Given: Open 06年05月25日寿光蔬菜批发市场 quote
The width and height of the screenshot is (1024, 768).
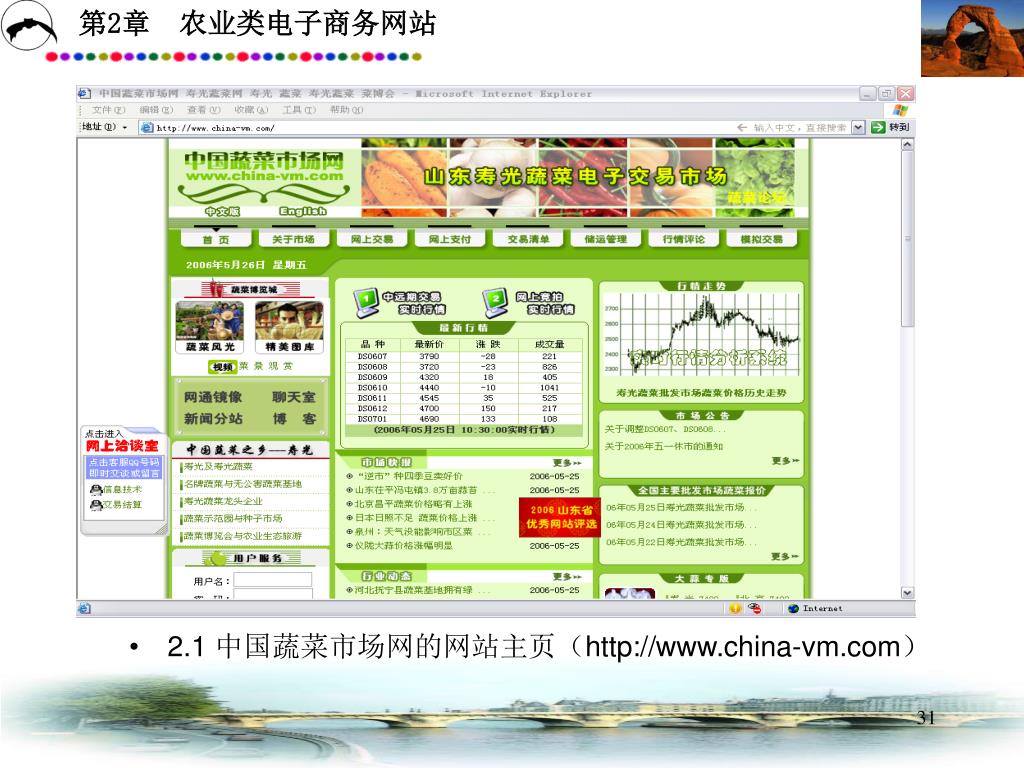Looking at the screenshot, I should [681, 507].
